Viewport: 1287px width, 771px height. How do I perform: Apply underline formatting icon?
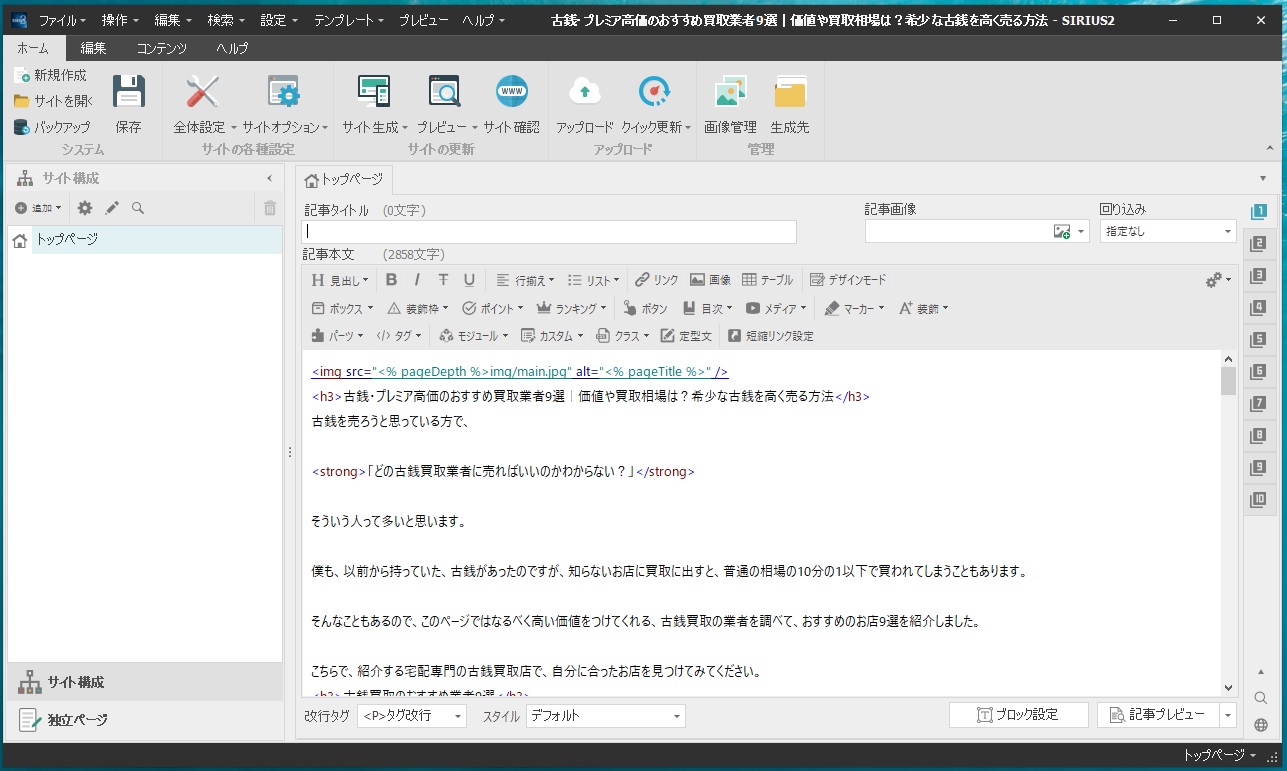tap(469, 280)
